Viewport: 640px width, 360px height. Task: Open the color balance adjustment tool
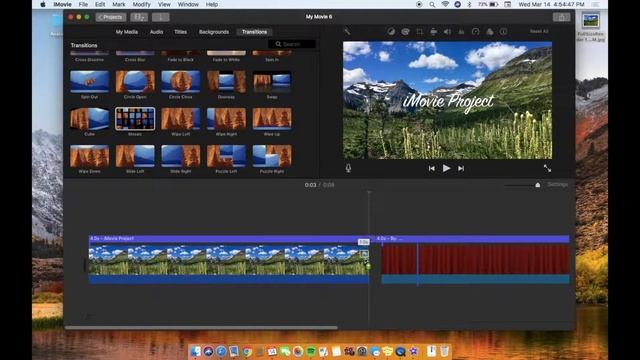click(391, 31)
